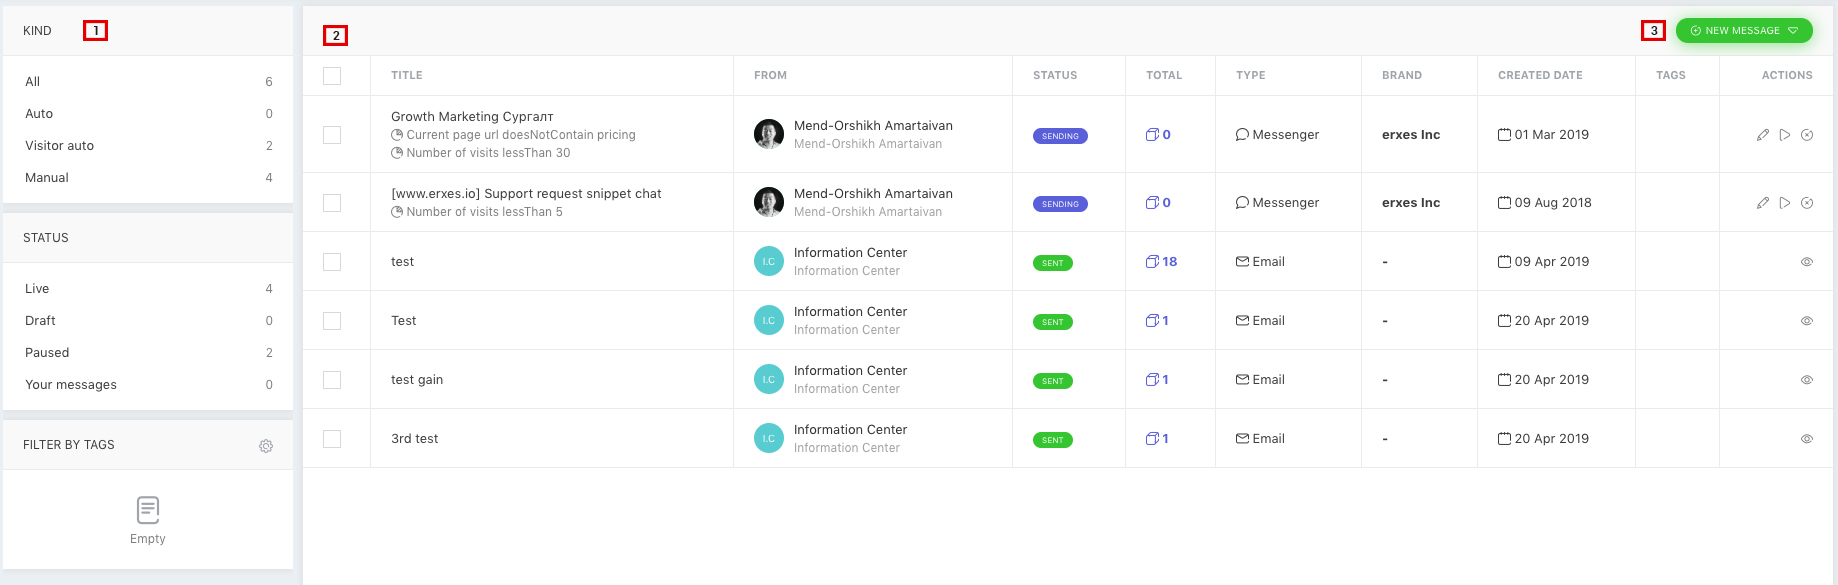The image size is (1838, 585).
Task: Open '[www.erxes.io] Support request snippet chat' title
Action: click(x=526, y=194)
